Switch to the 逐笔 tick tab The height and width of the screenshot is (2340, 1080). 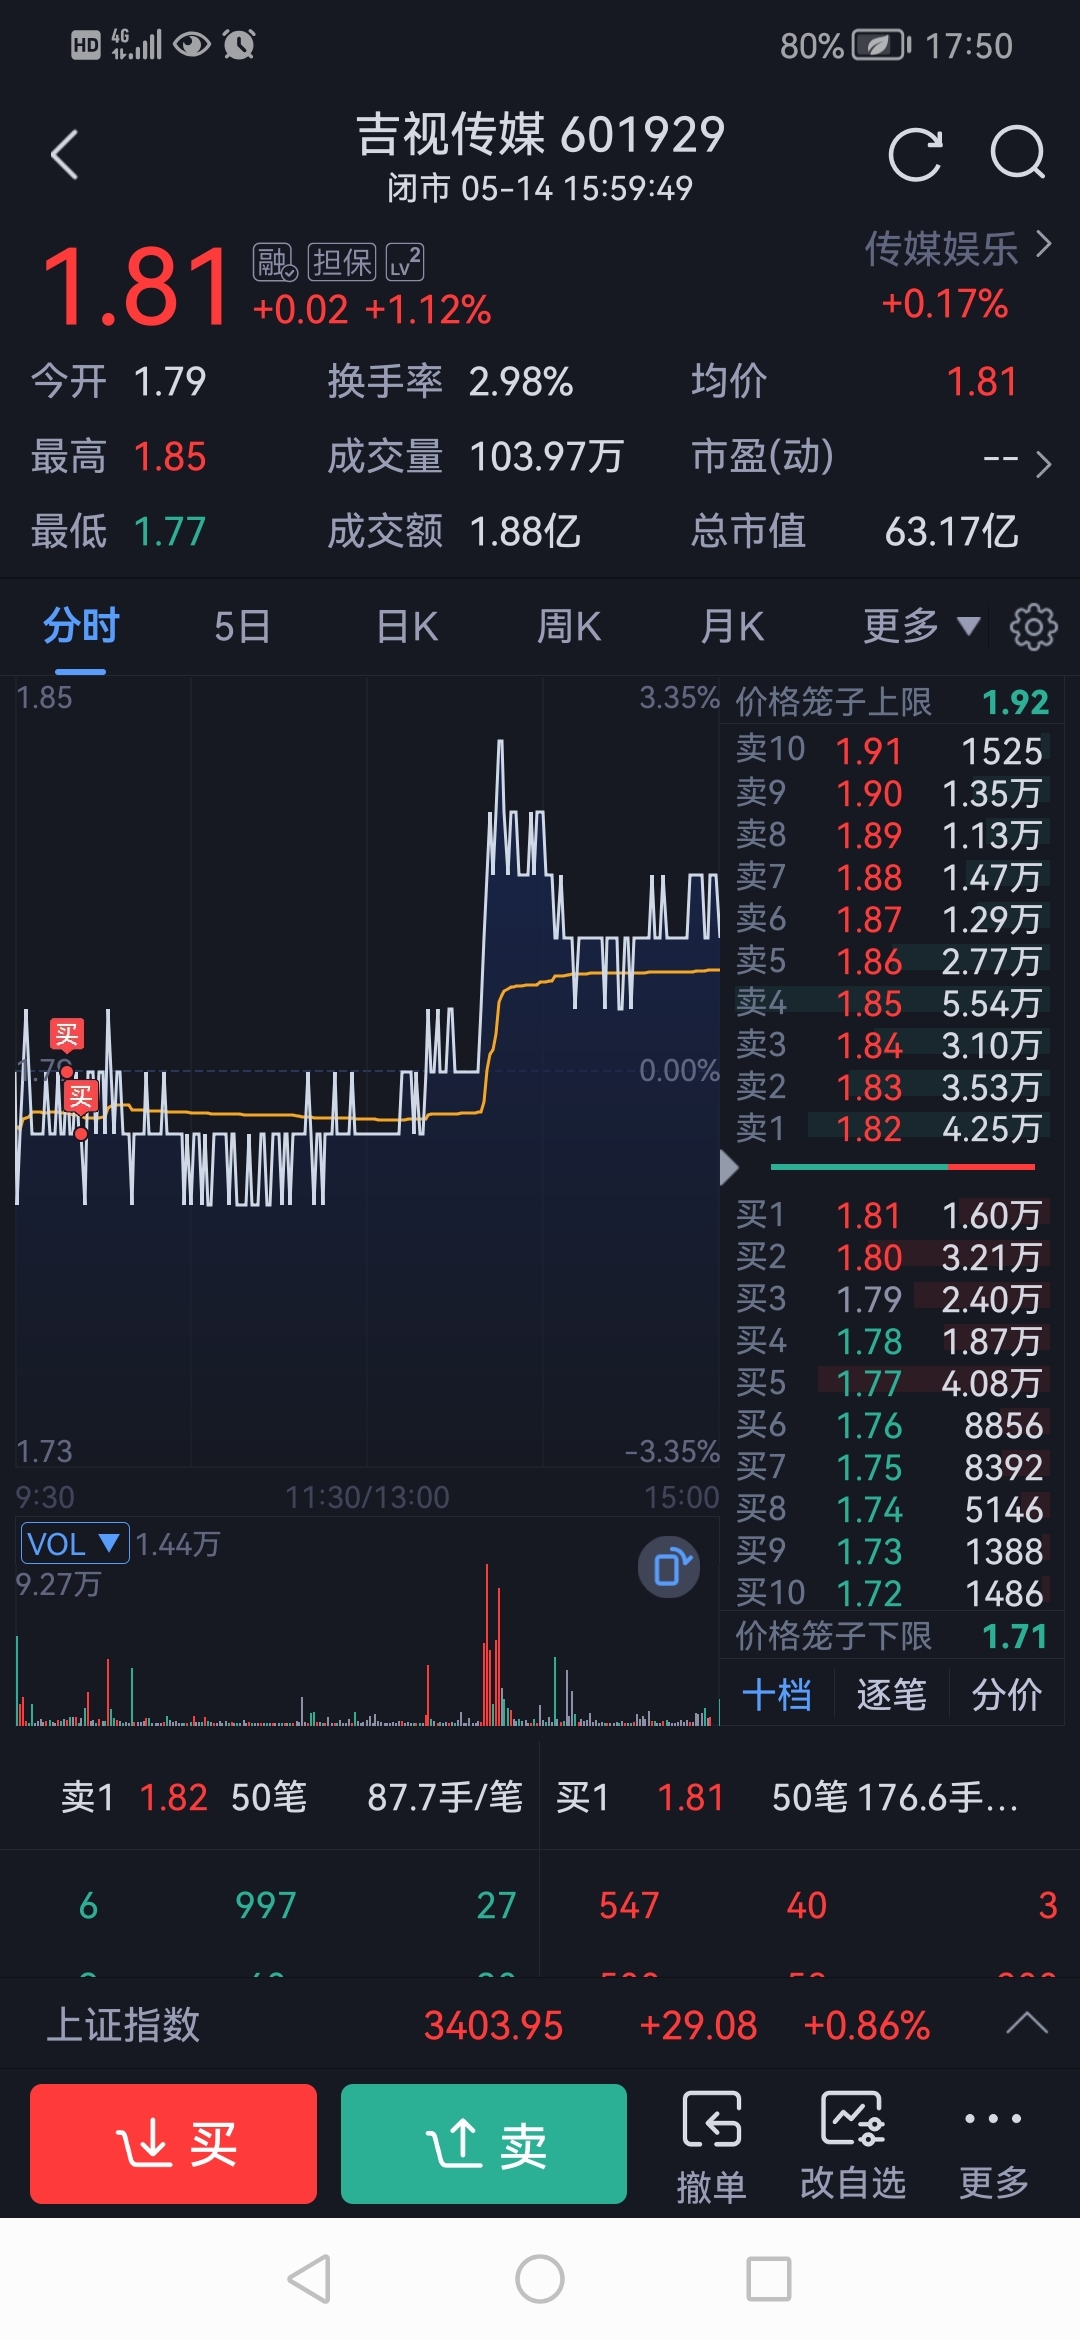click(891, 1694)
